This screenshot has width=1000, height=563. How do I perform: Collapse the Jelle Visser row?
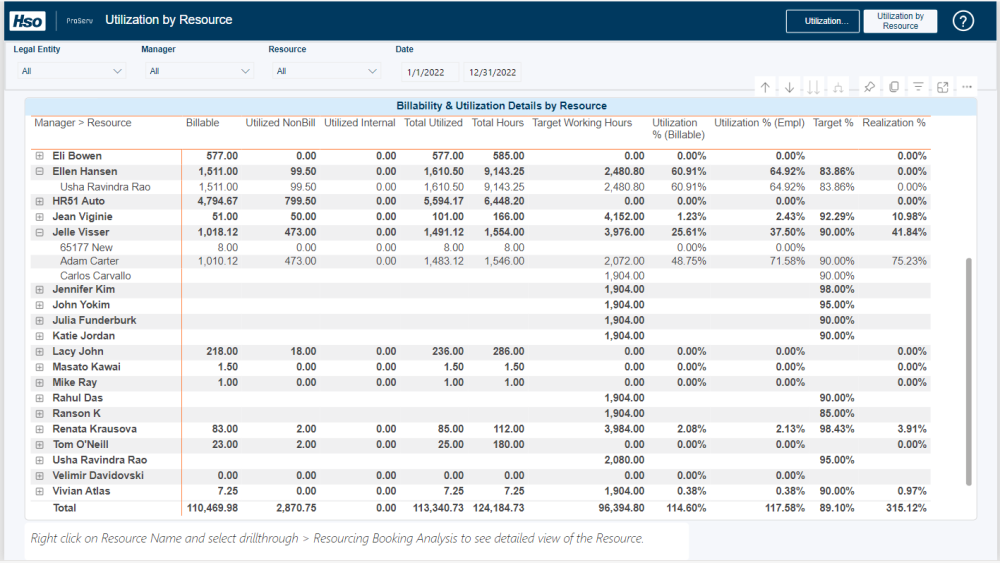tap(40, 232)
